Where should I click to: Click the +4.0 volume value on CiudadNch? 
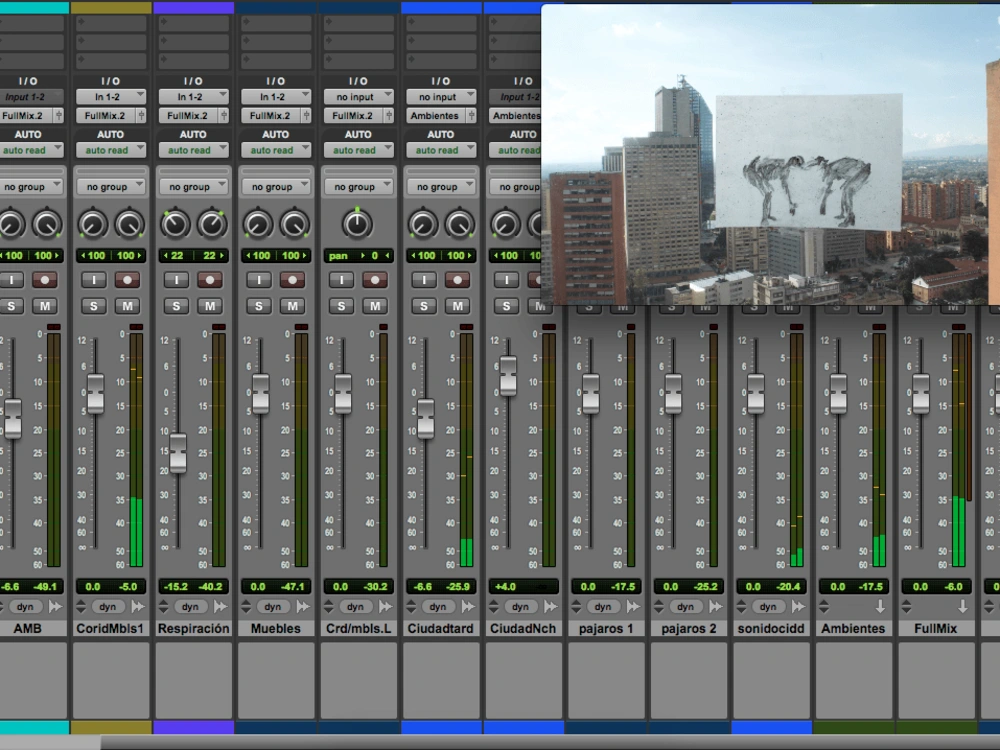(504, 587)
